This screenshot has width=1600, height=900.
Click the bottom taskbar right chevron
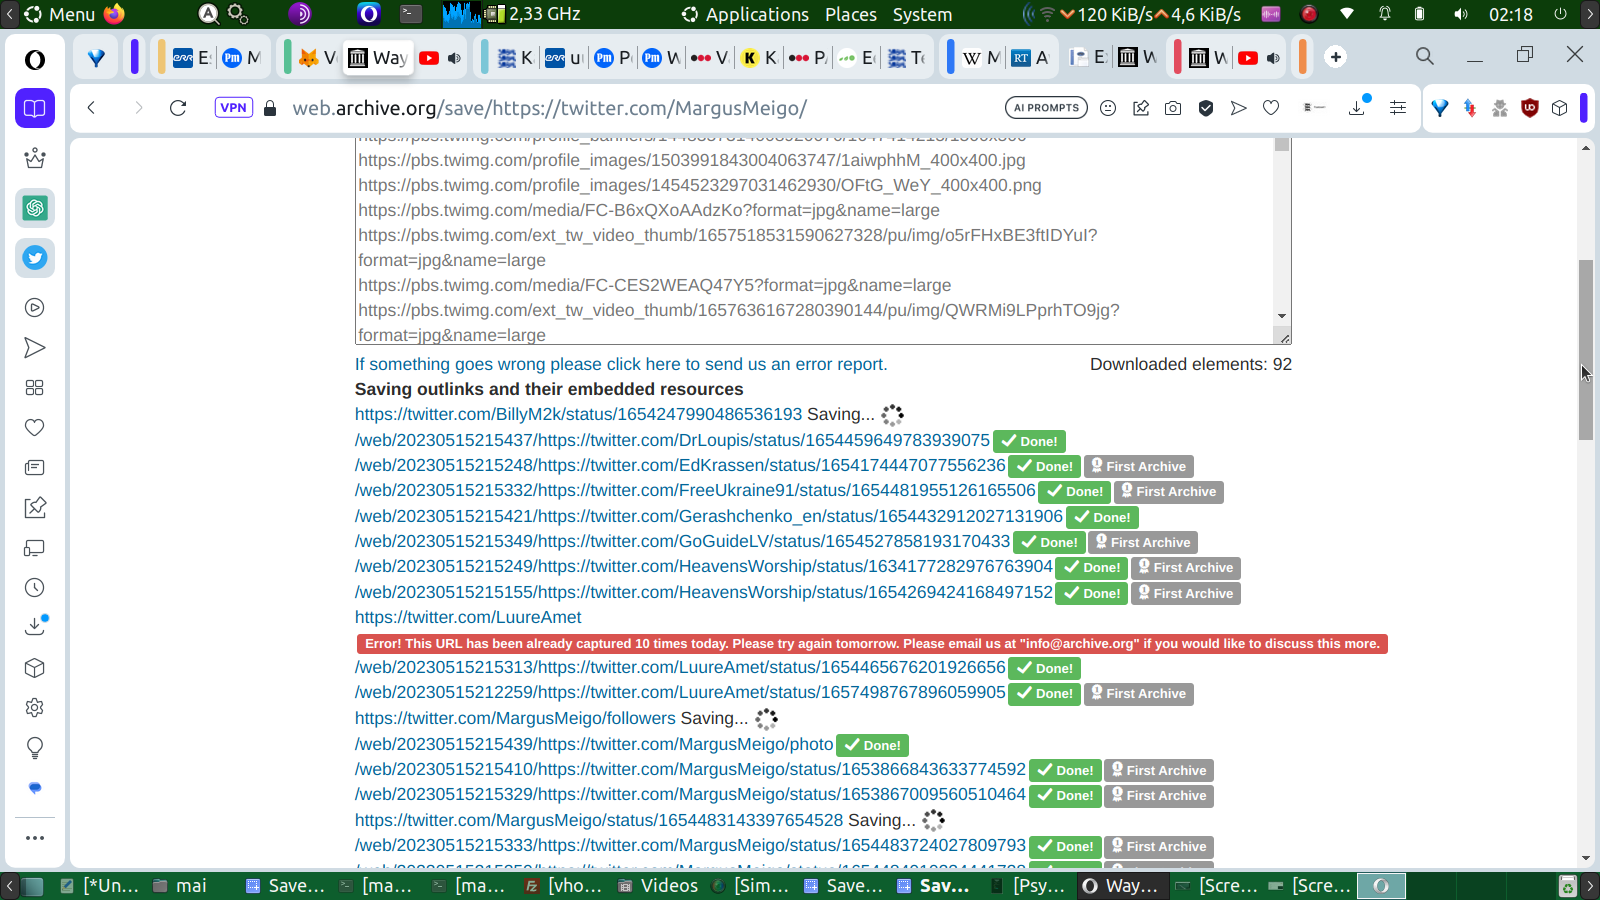[1590, 886]
